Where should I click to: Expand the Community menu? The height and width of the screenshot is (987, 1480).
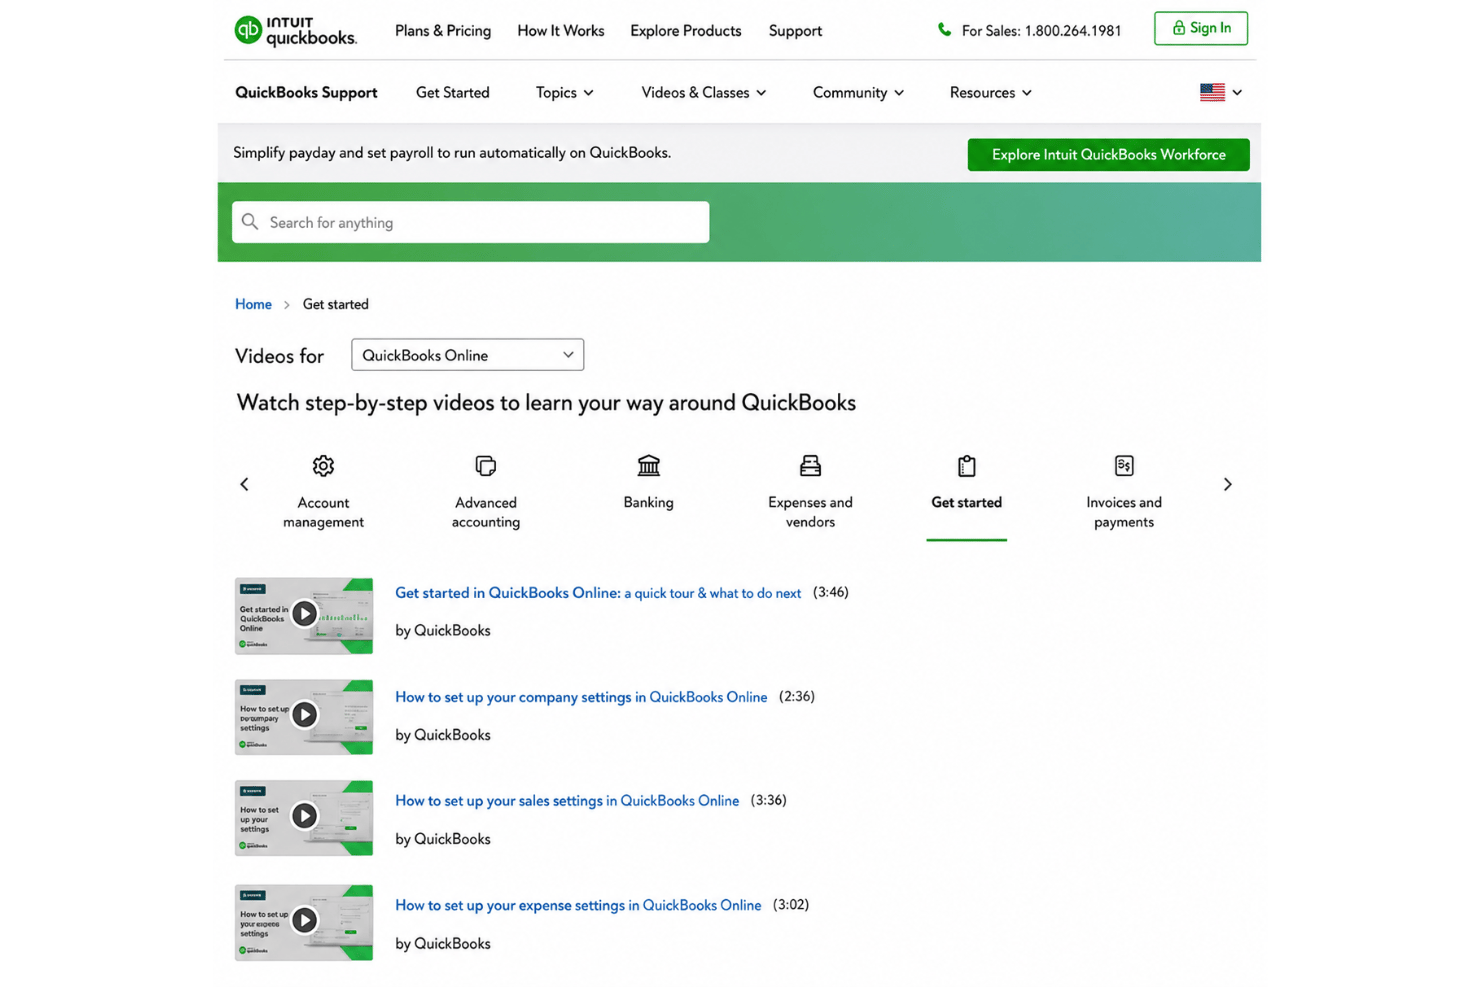(x=858, y=92)
